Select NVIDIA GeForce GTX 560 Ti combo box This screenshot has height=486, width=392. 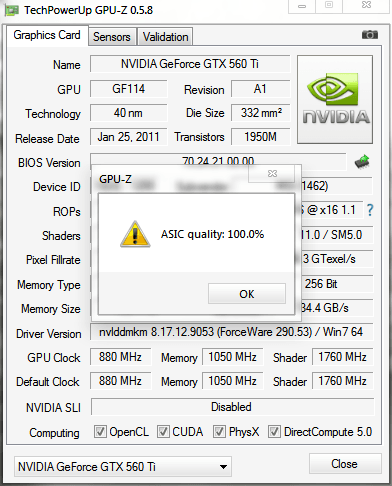(x=123, y=466)
